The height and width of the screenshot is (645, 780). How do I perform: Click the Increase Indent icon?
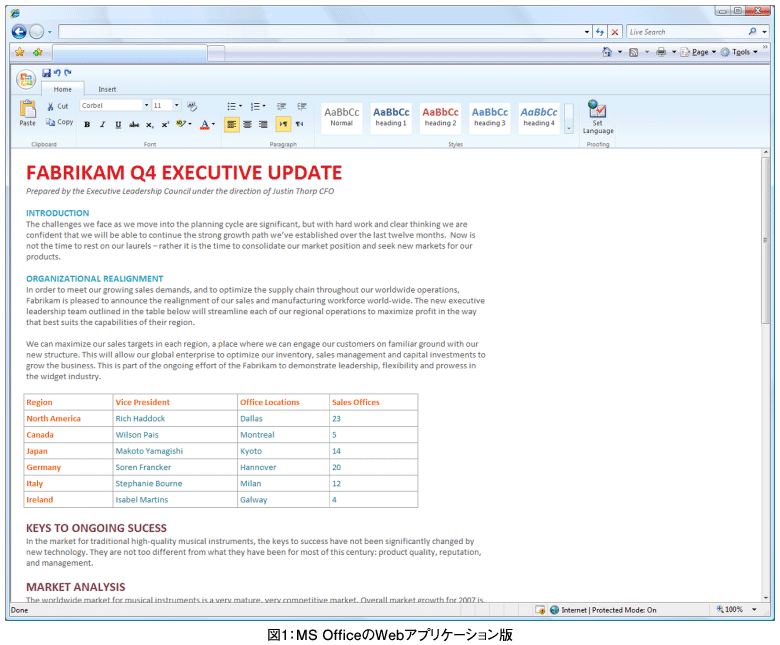coord(302,106)
